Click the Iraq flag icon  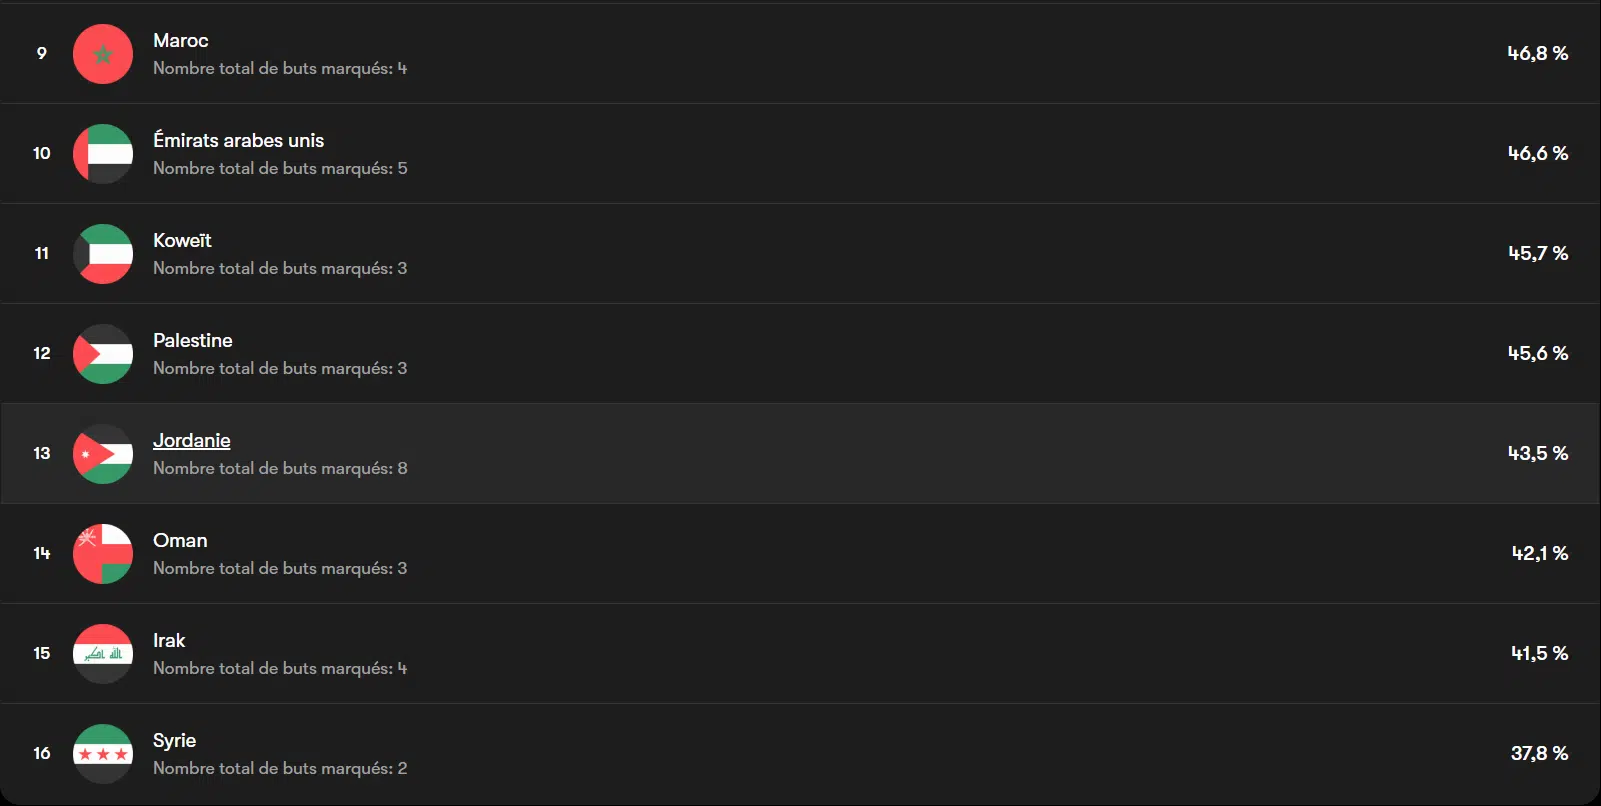(x=103, y=654)
